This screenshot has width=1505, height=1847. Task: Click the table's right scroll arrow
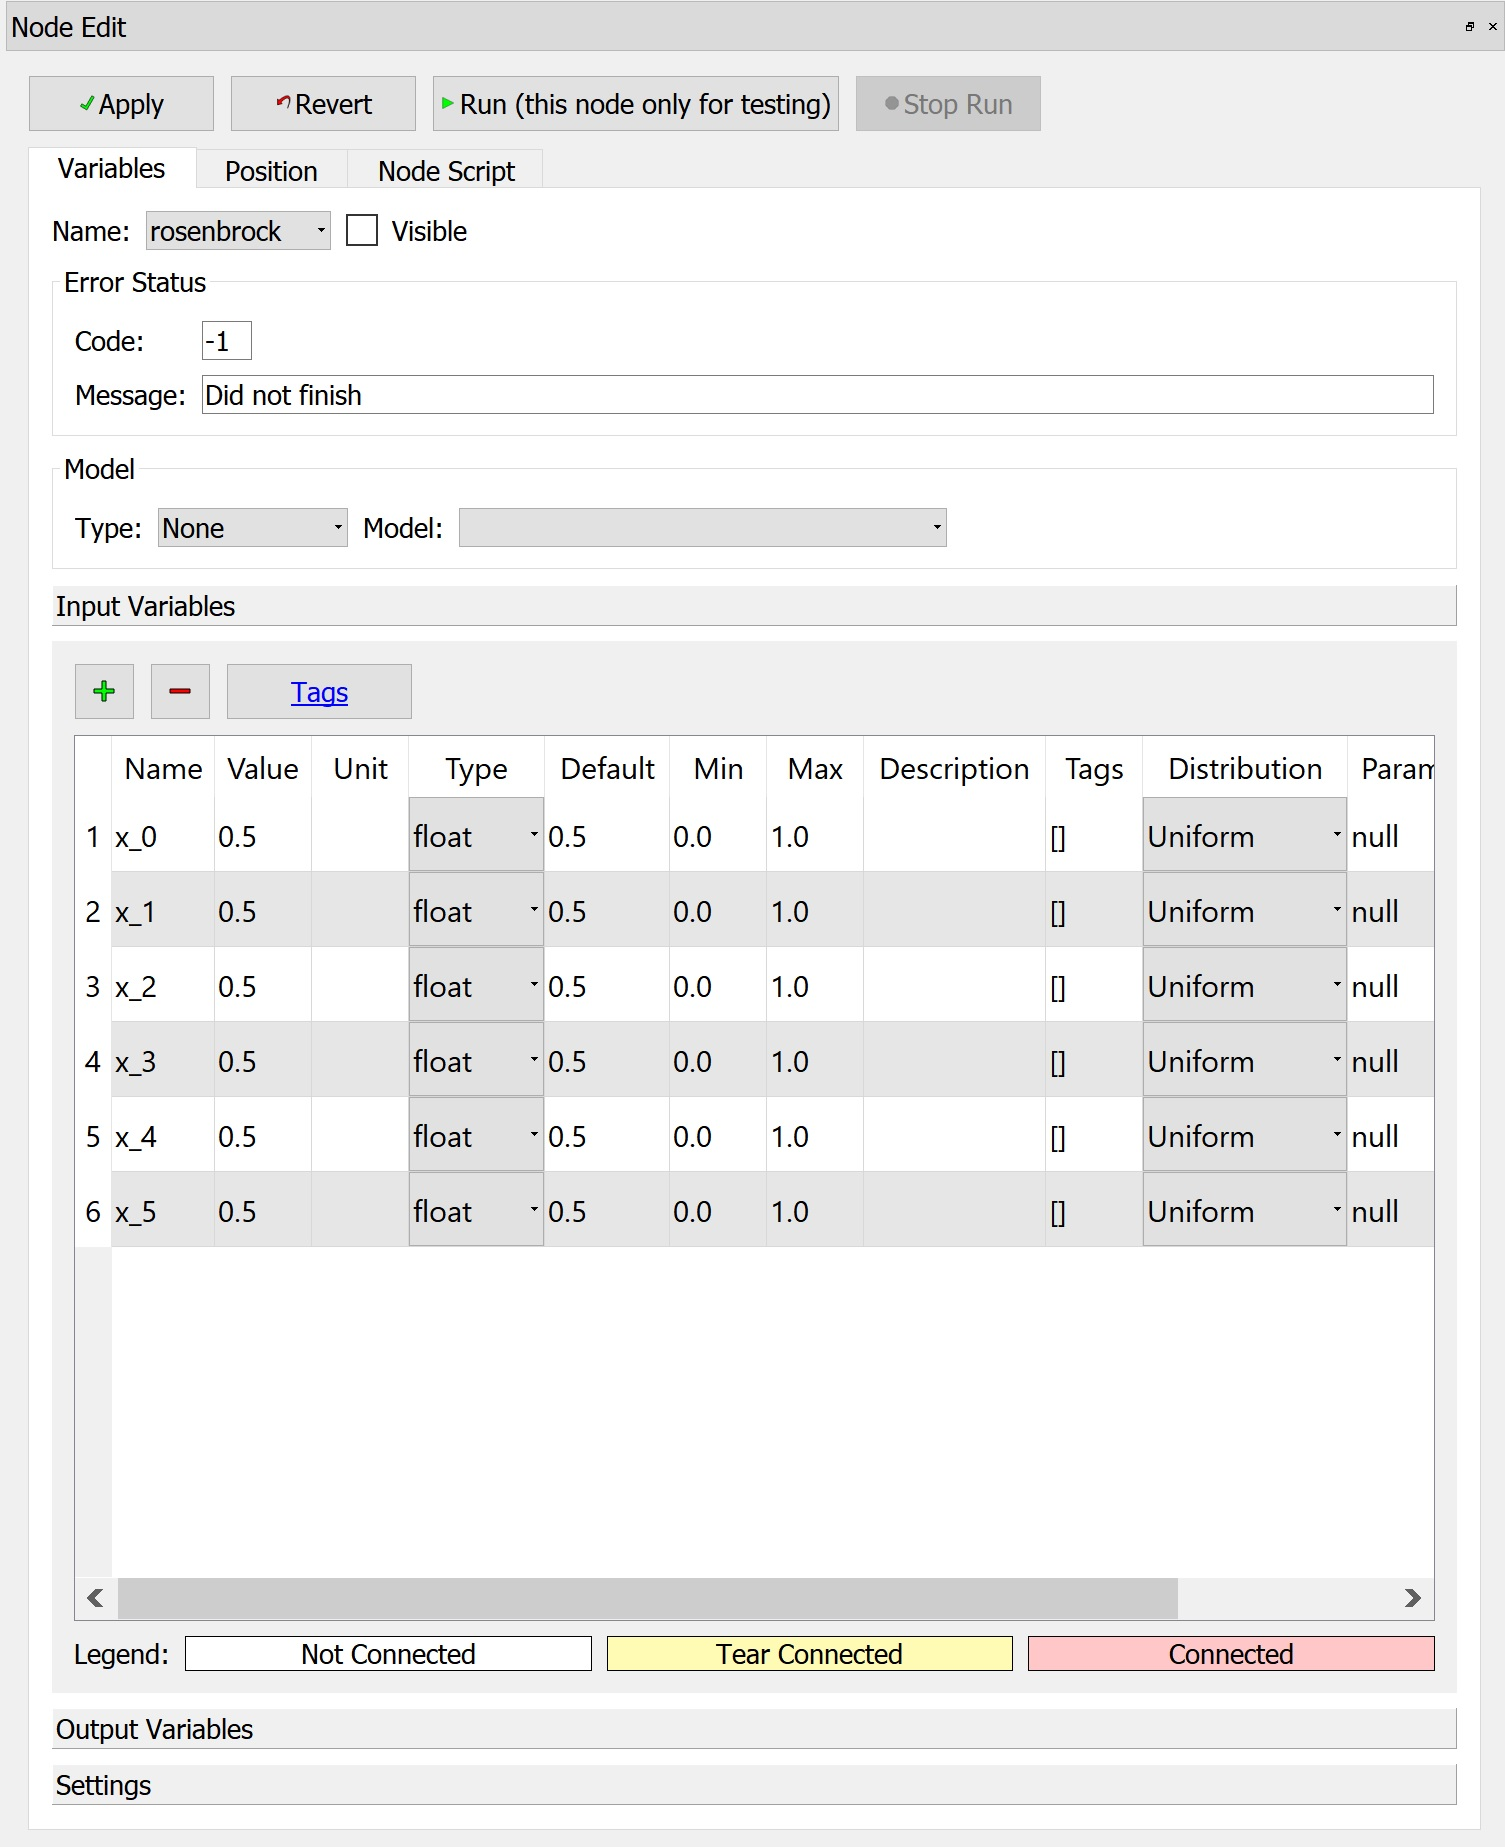(x=1412, y=1598)
